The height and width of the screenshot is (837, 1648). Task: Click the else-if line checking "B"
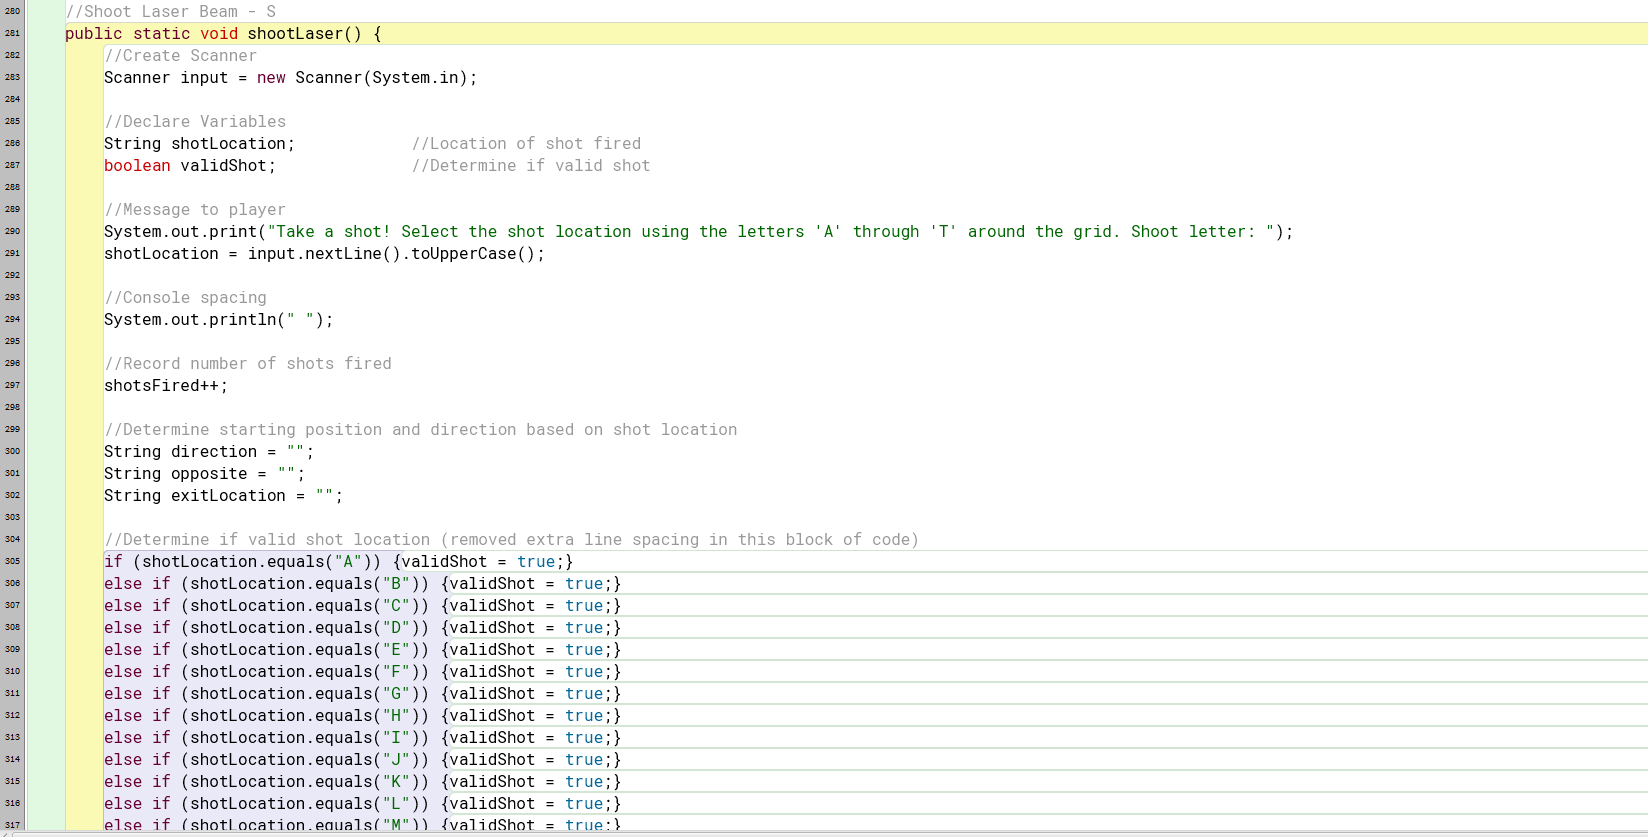click(363, 584)
